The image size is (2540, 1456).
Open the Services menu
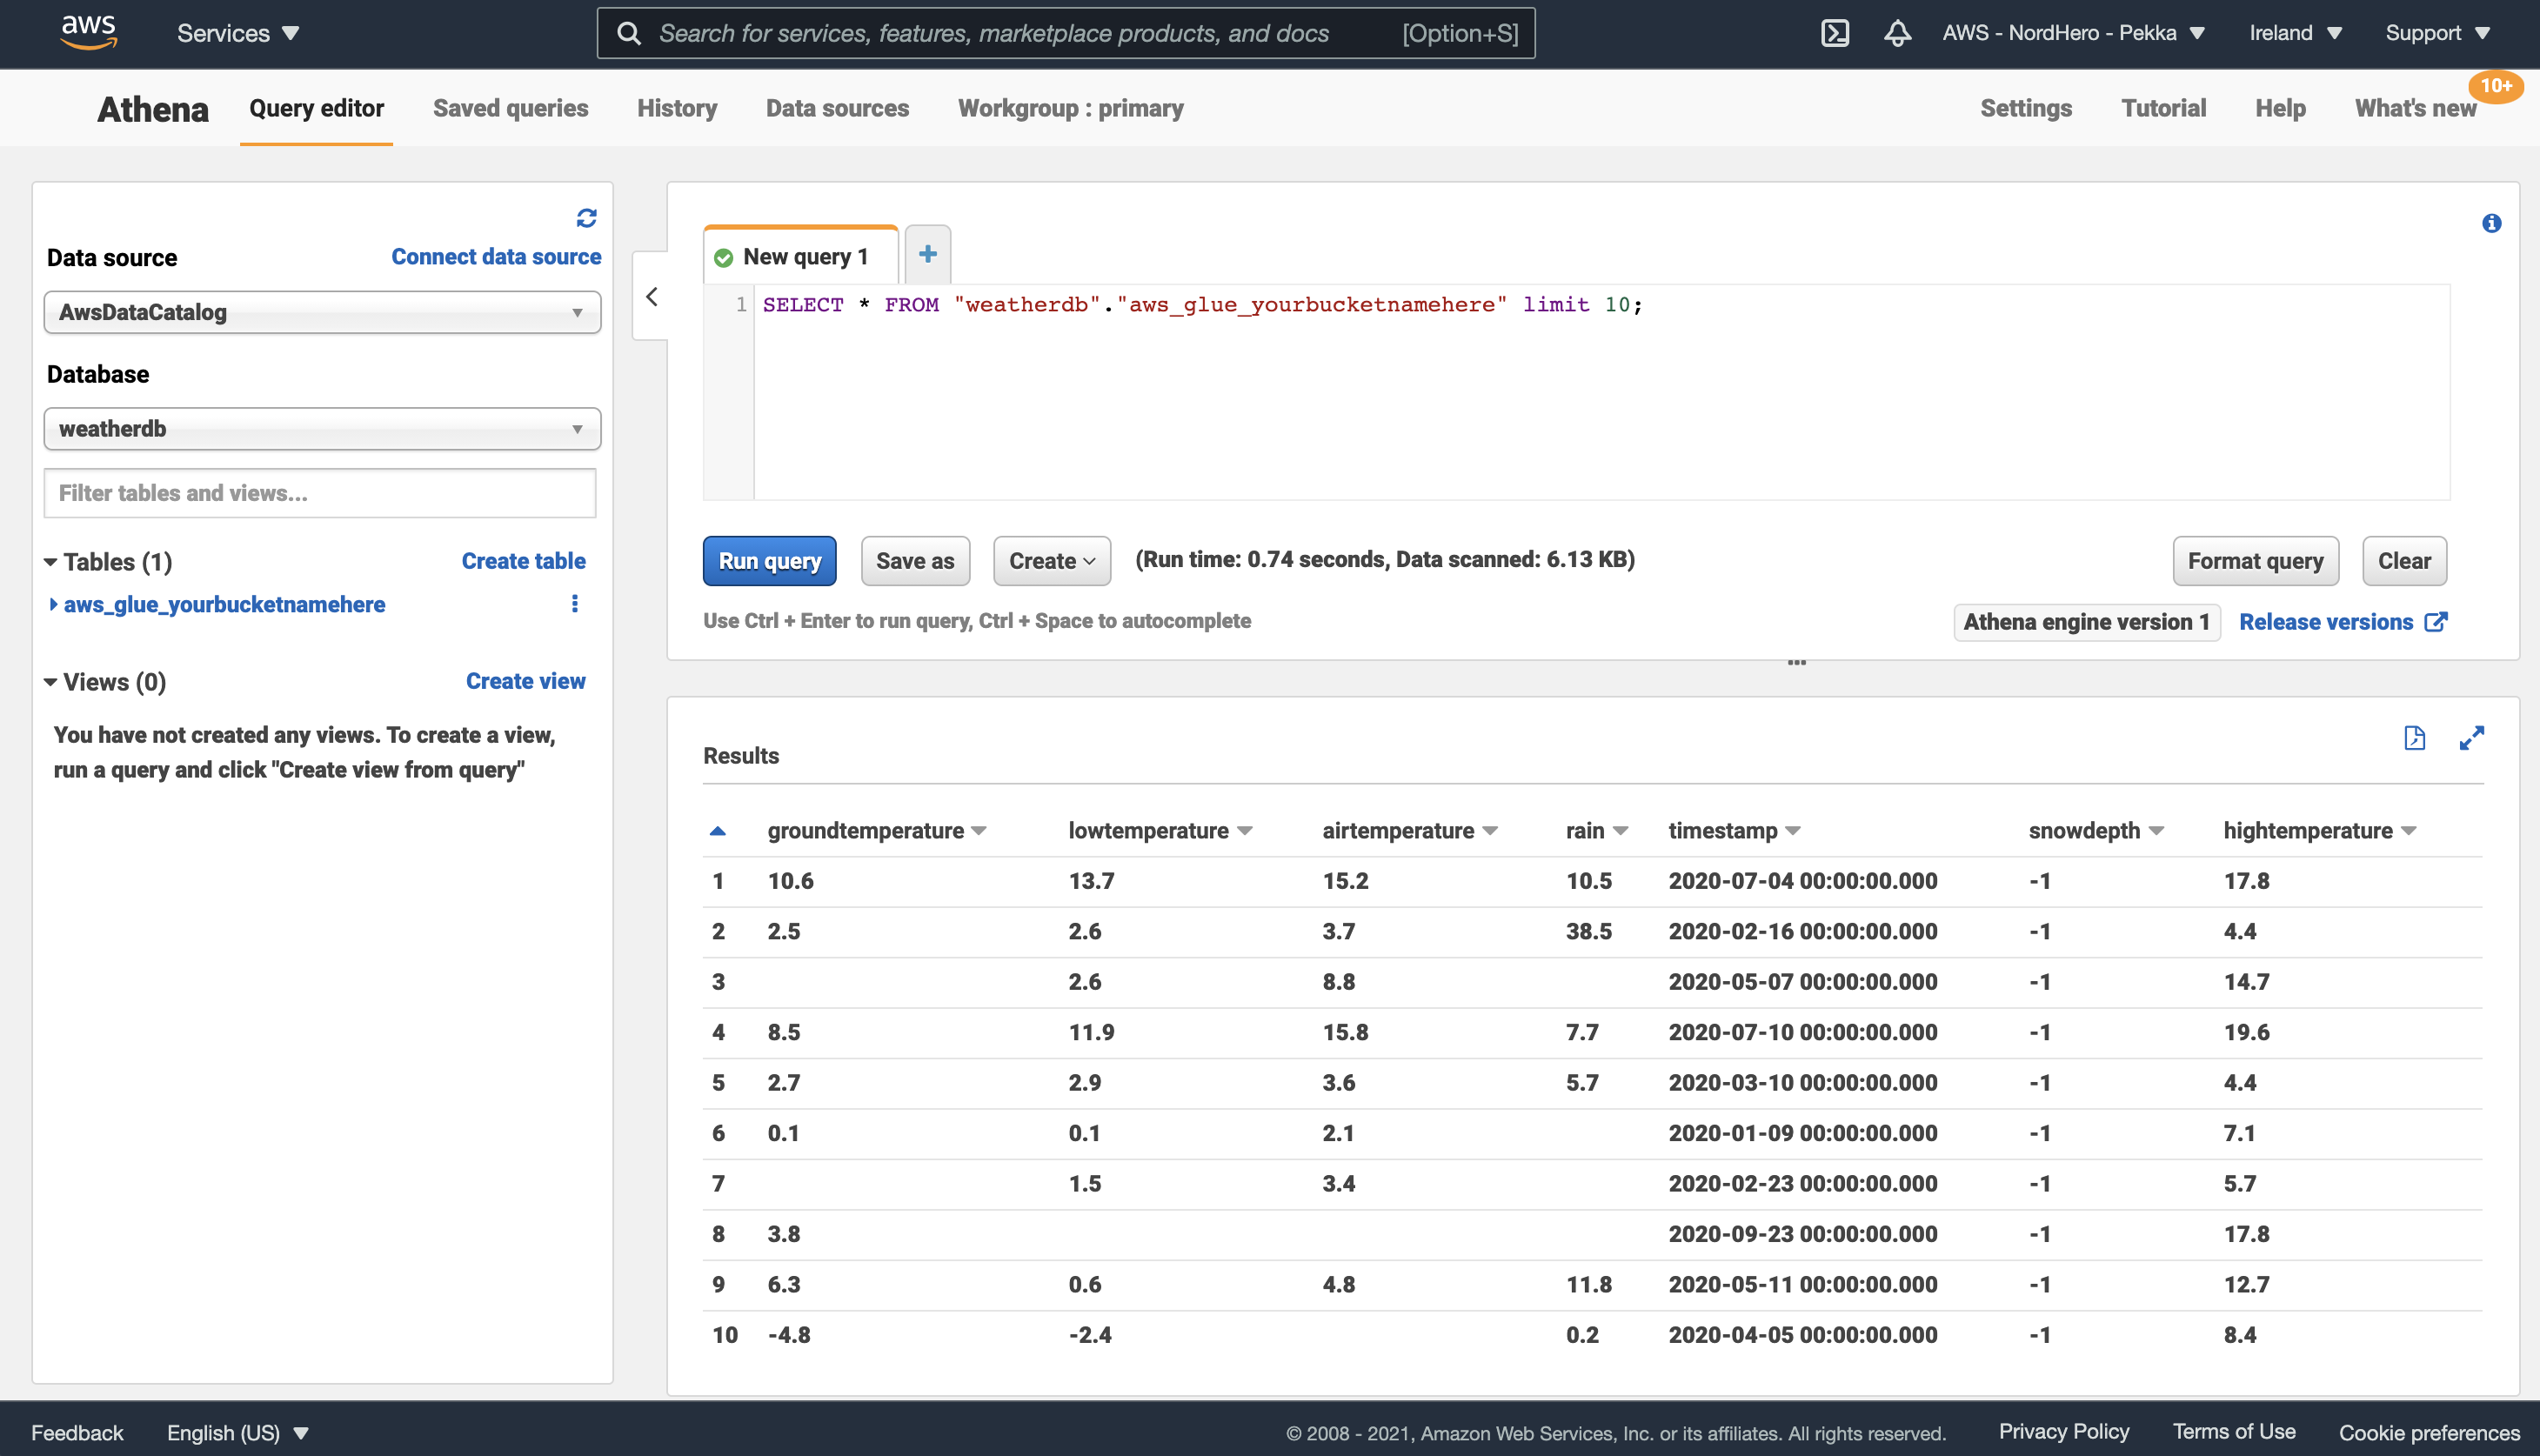point(238,33)
